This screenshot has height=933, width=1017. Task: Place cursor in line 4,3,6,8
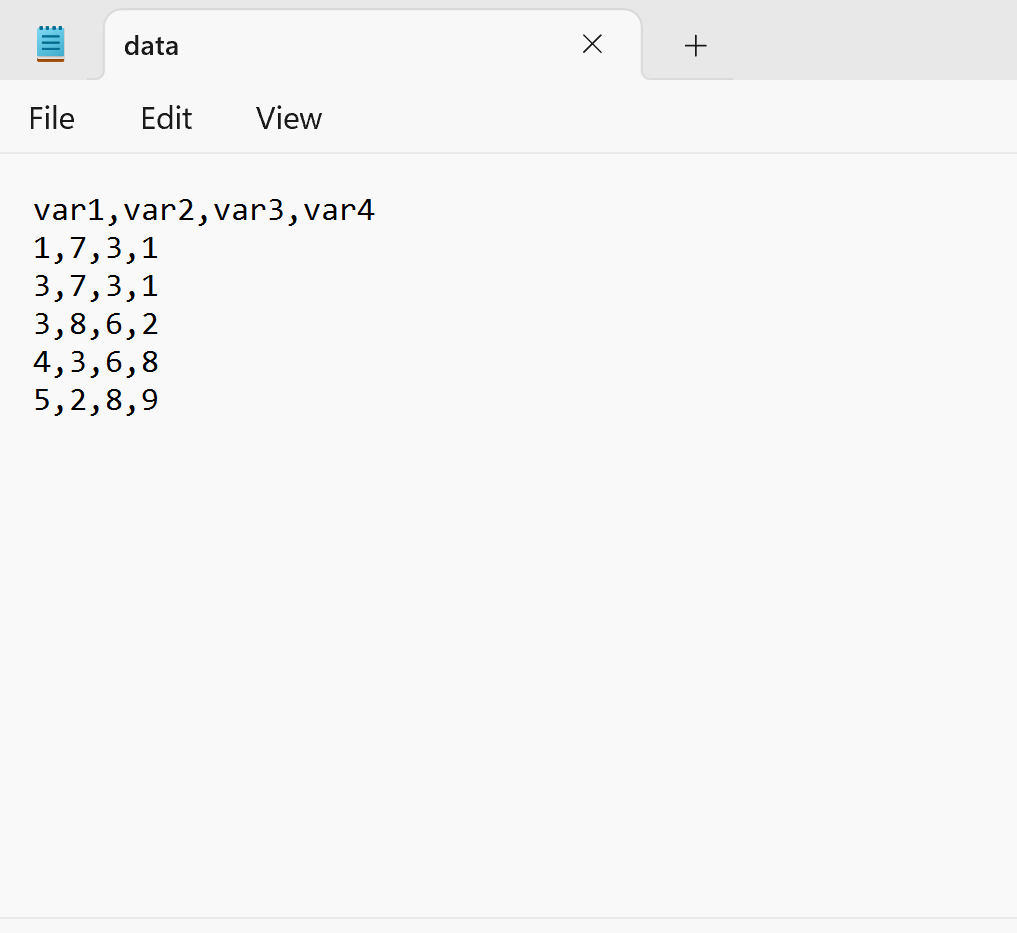(96, 363)
